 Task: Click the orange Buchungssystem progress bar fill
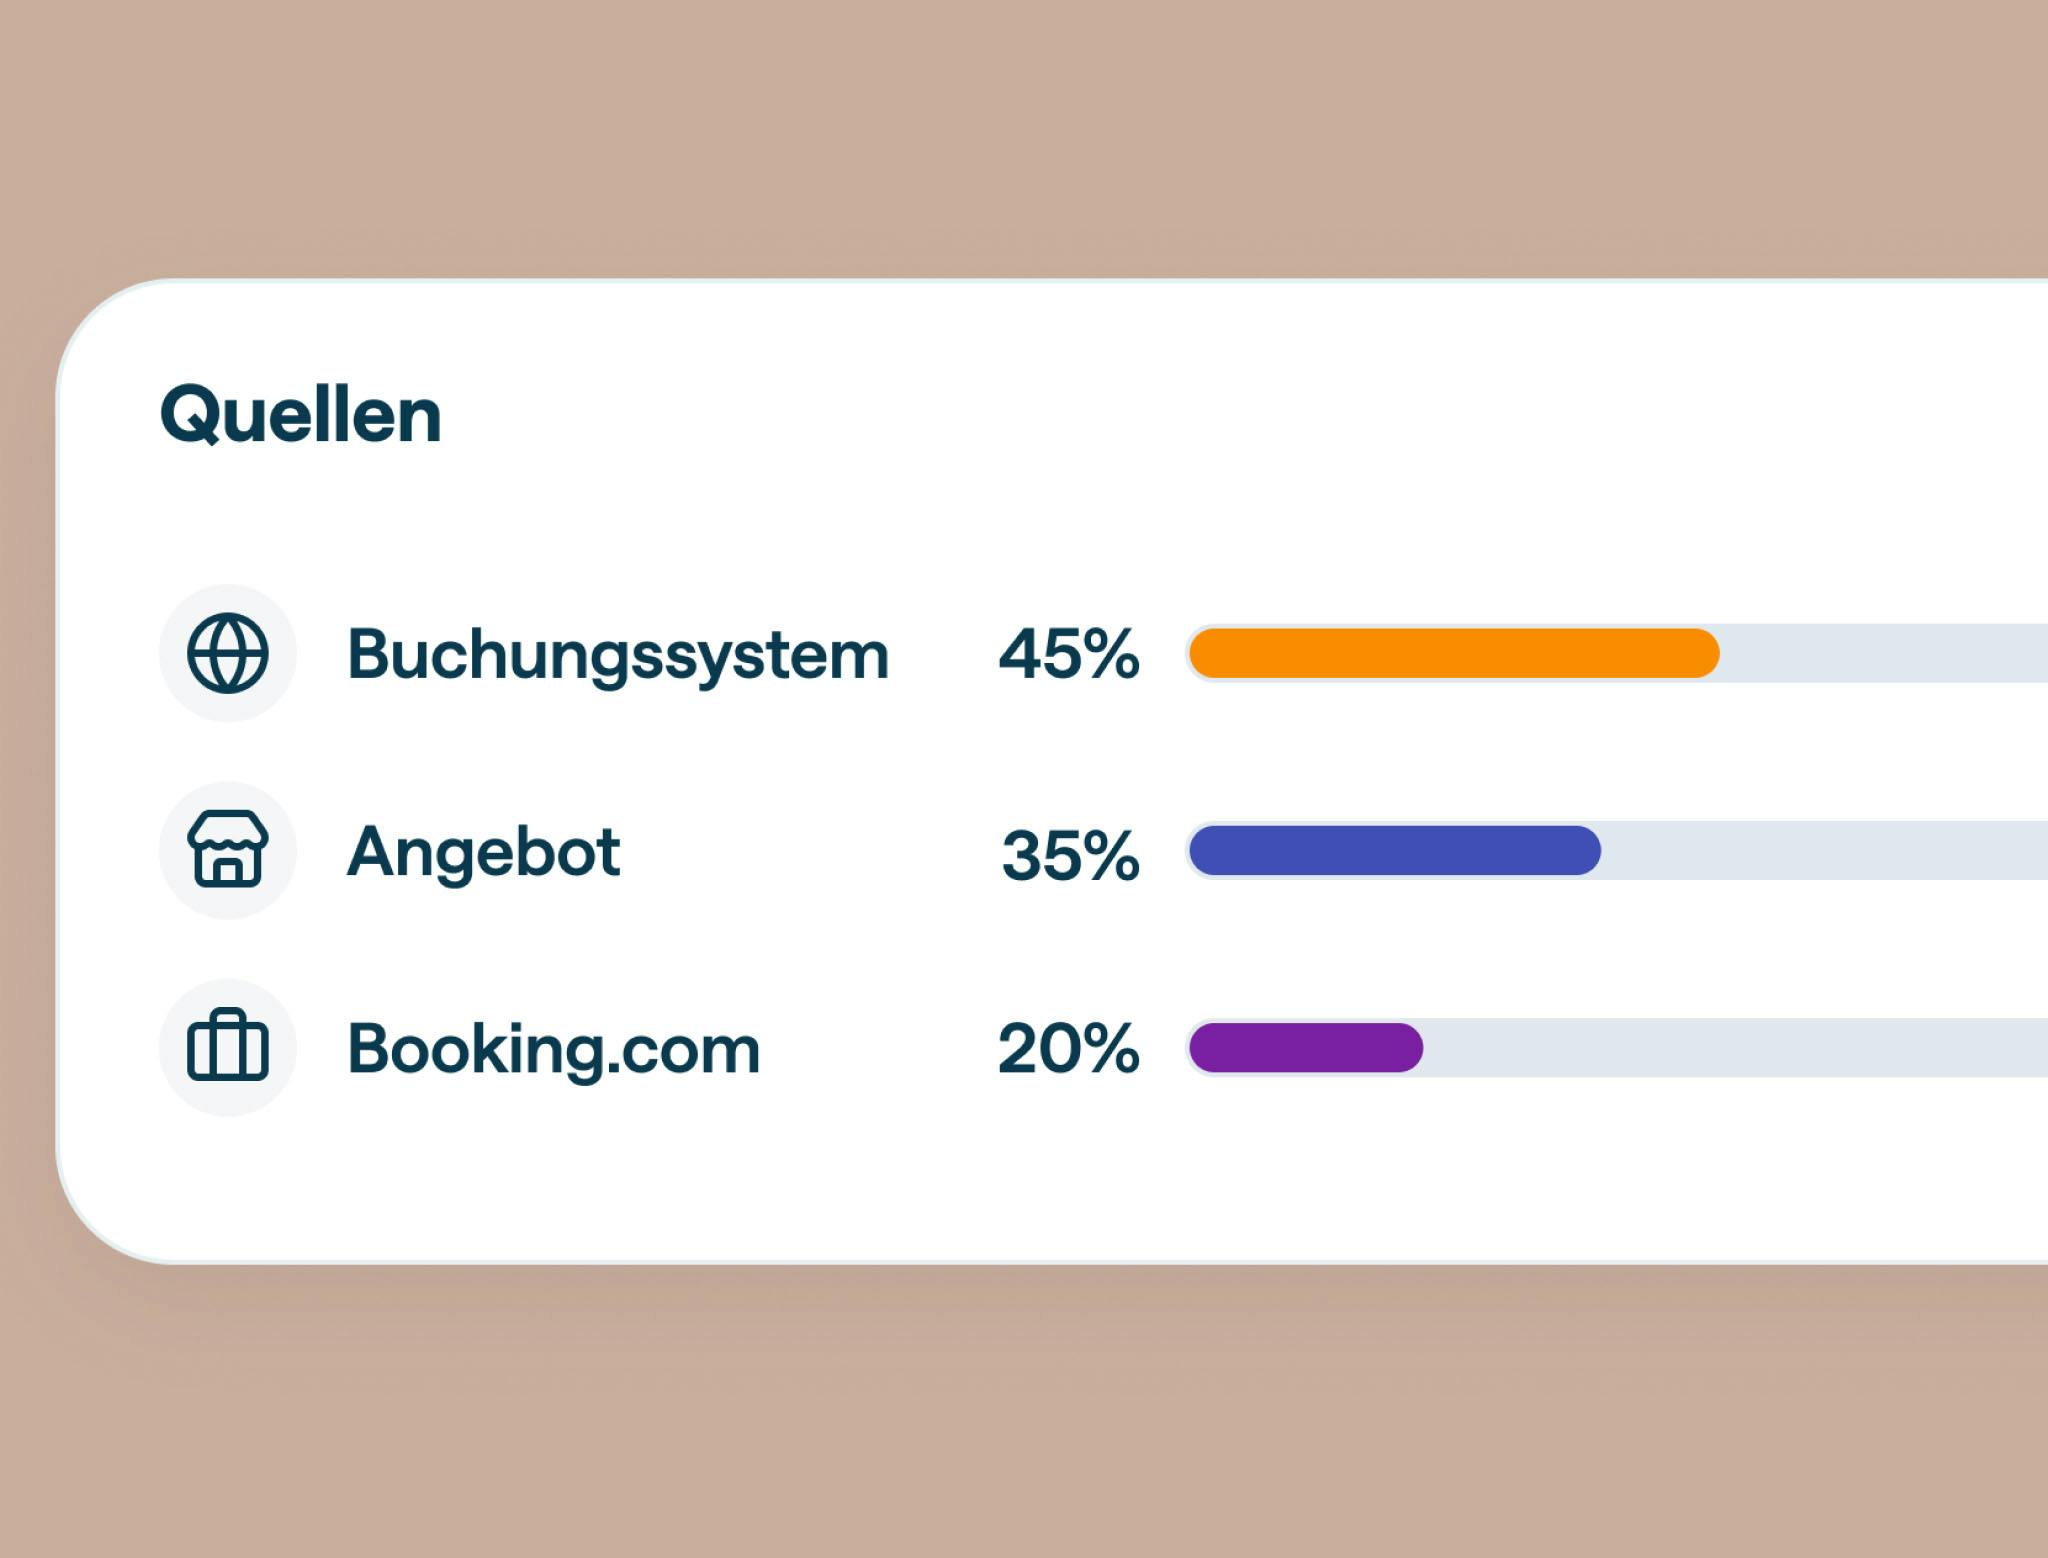coord(1453,653)
